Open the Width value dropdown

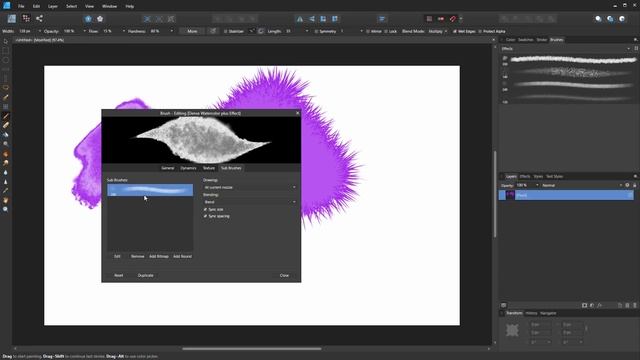40,31
